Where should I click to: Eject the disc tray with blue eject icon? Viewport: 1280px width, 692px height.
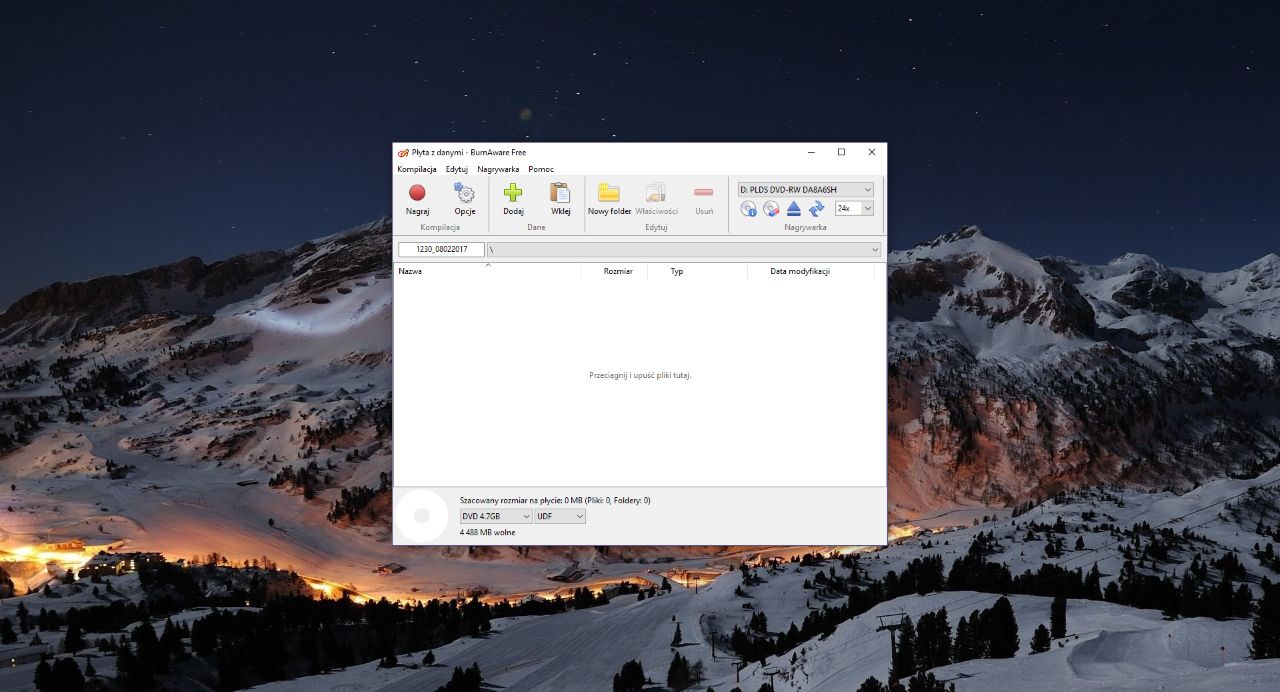click(793, 209)
